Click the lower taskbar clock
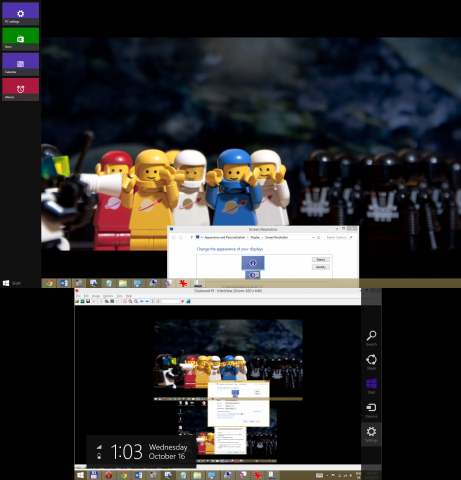Viewport: 461px width, 480px height. coord(372,475)
